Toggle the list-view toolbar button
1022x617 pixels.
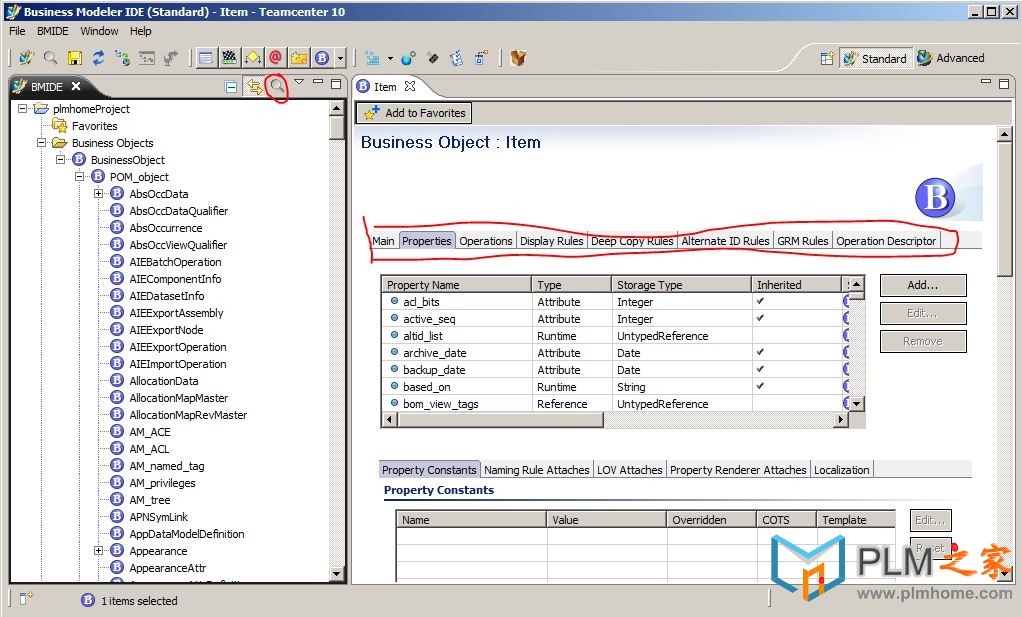point(206,58)
